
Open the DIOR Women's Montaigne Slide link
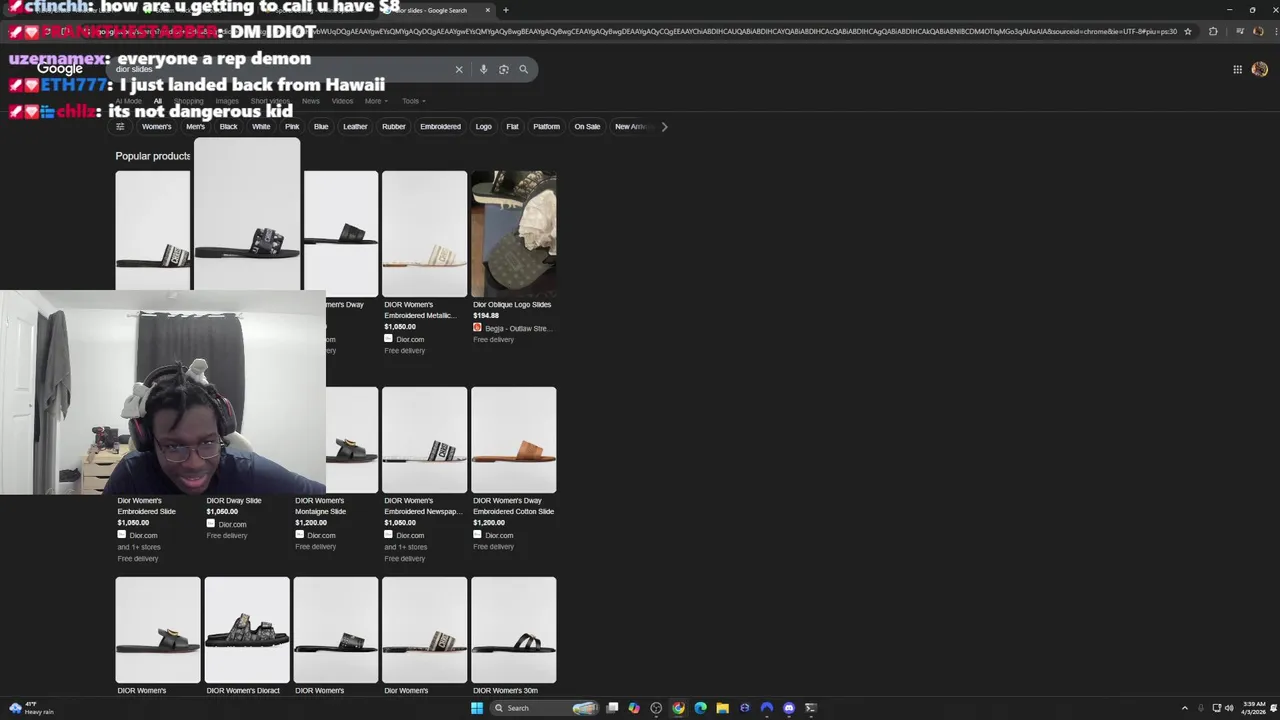coord(320,506)
